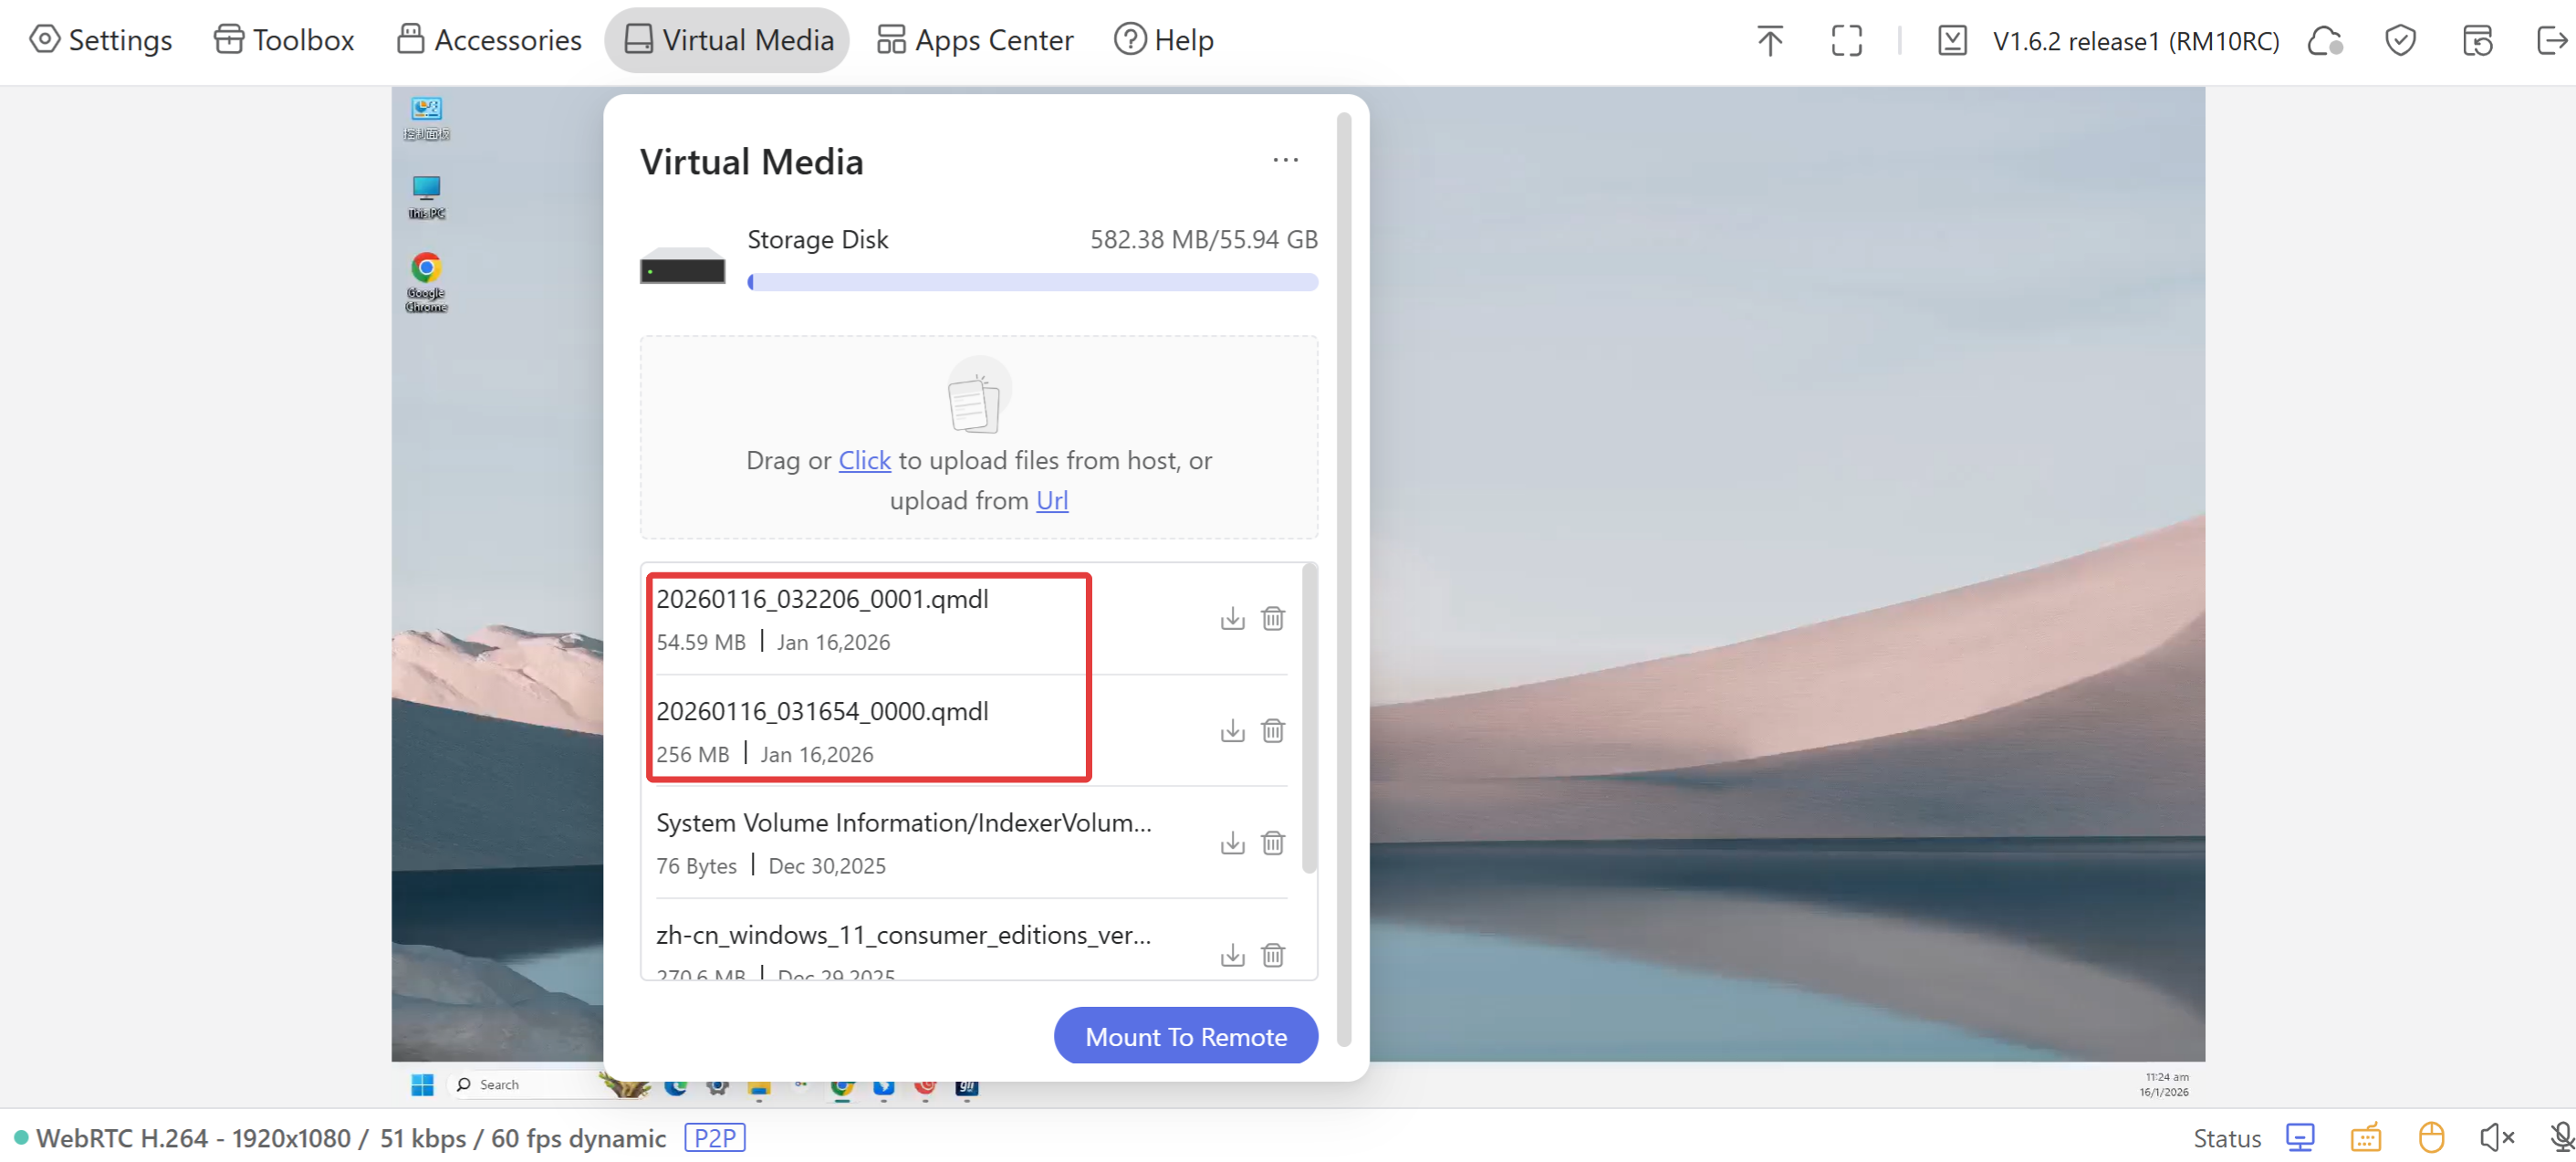Open the Settings menu
2576x1162 pixels.
tap(101, 40)
